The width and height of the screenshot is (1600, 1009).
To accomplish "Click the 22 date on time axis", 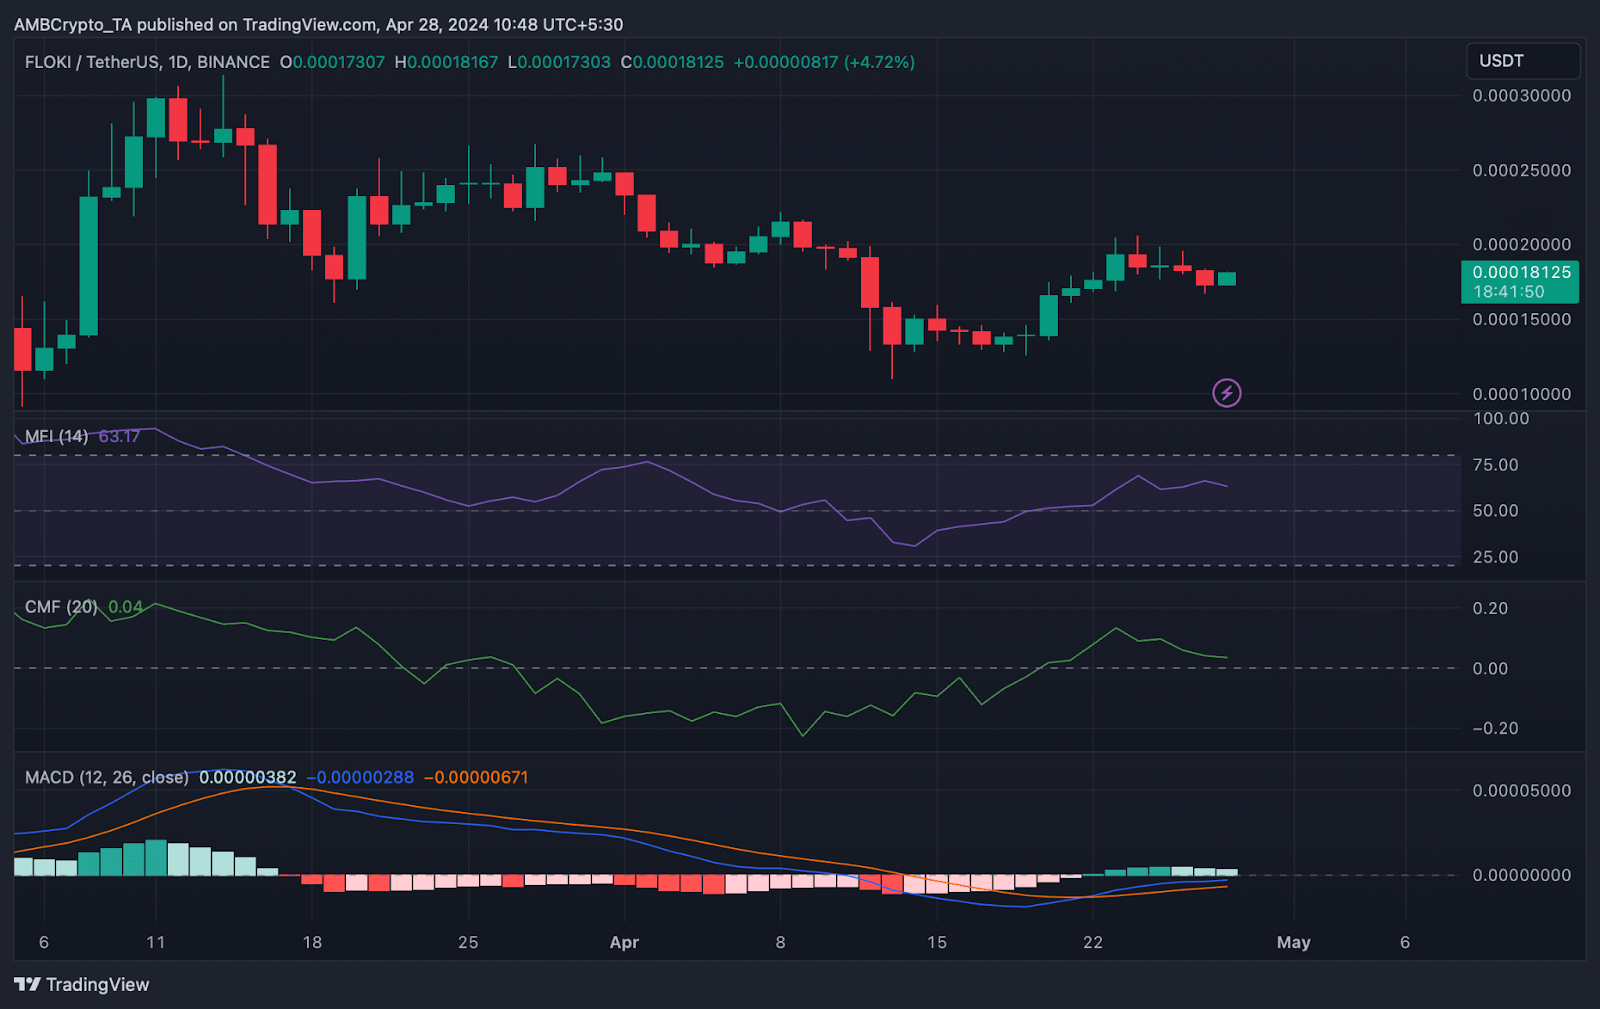I will [1092, 942].
